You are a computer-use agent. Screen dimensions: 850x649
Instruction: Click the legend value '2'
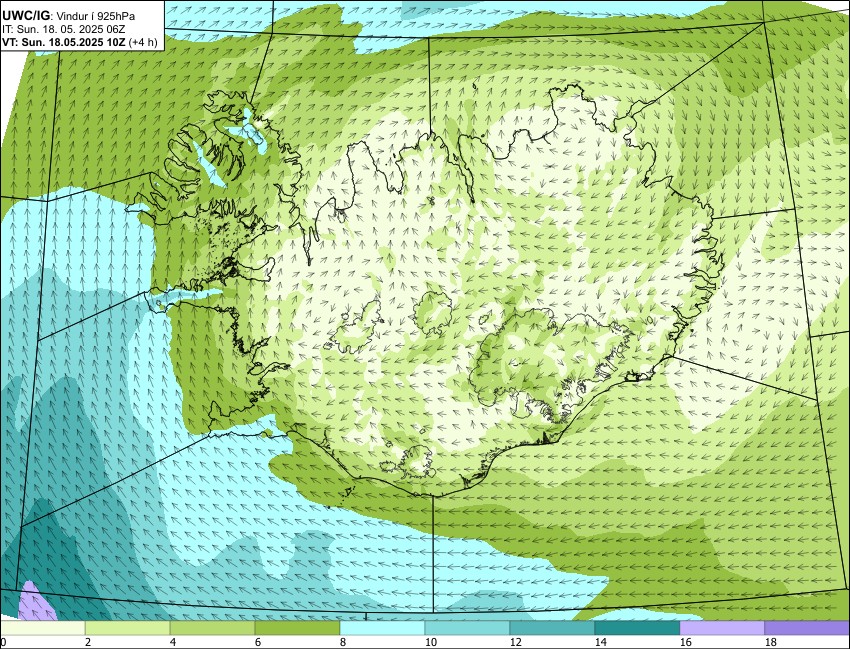click(87, 642)
